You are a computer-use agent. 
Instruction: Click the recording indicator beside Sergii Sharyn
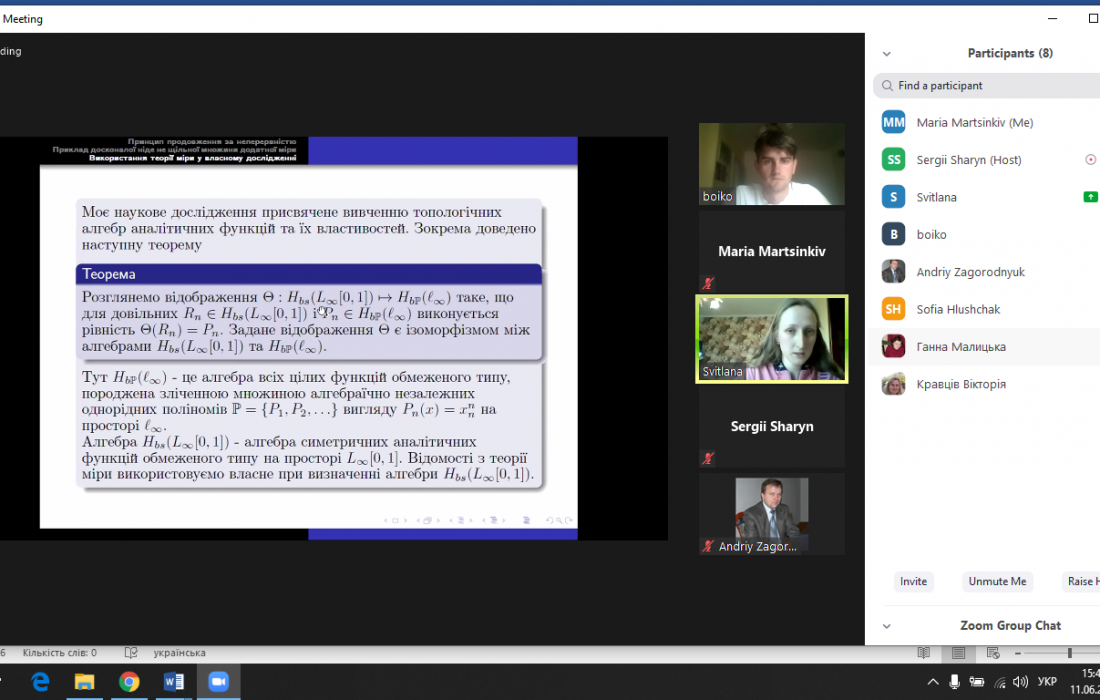(x=1090, y=160)
